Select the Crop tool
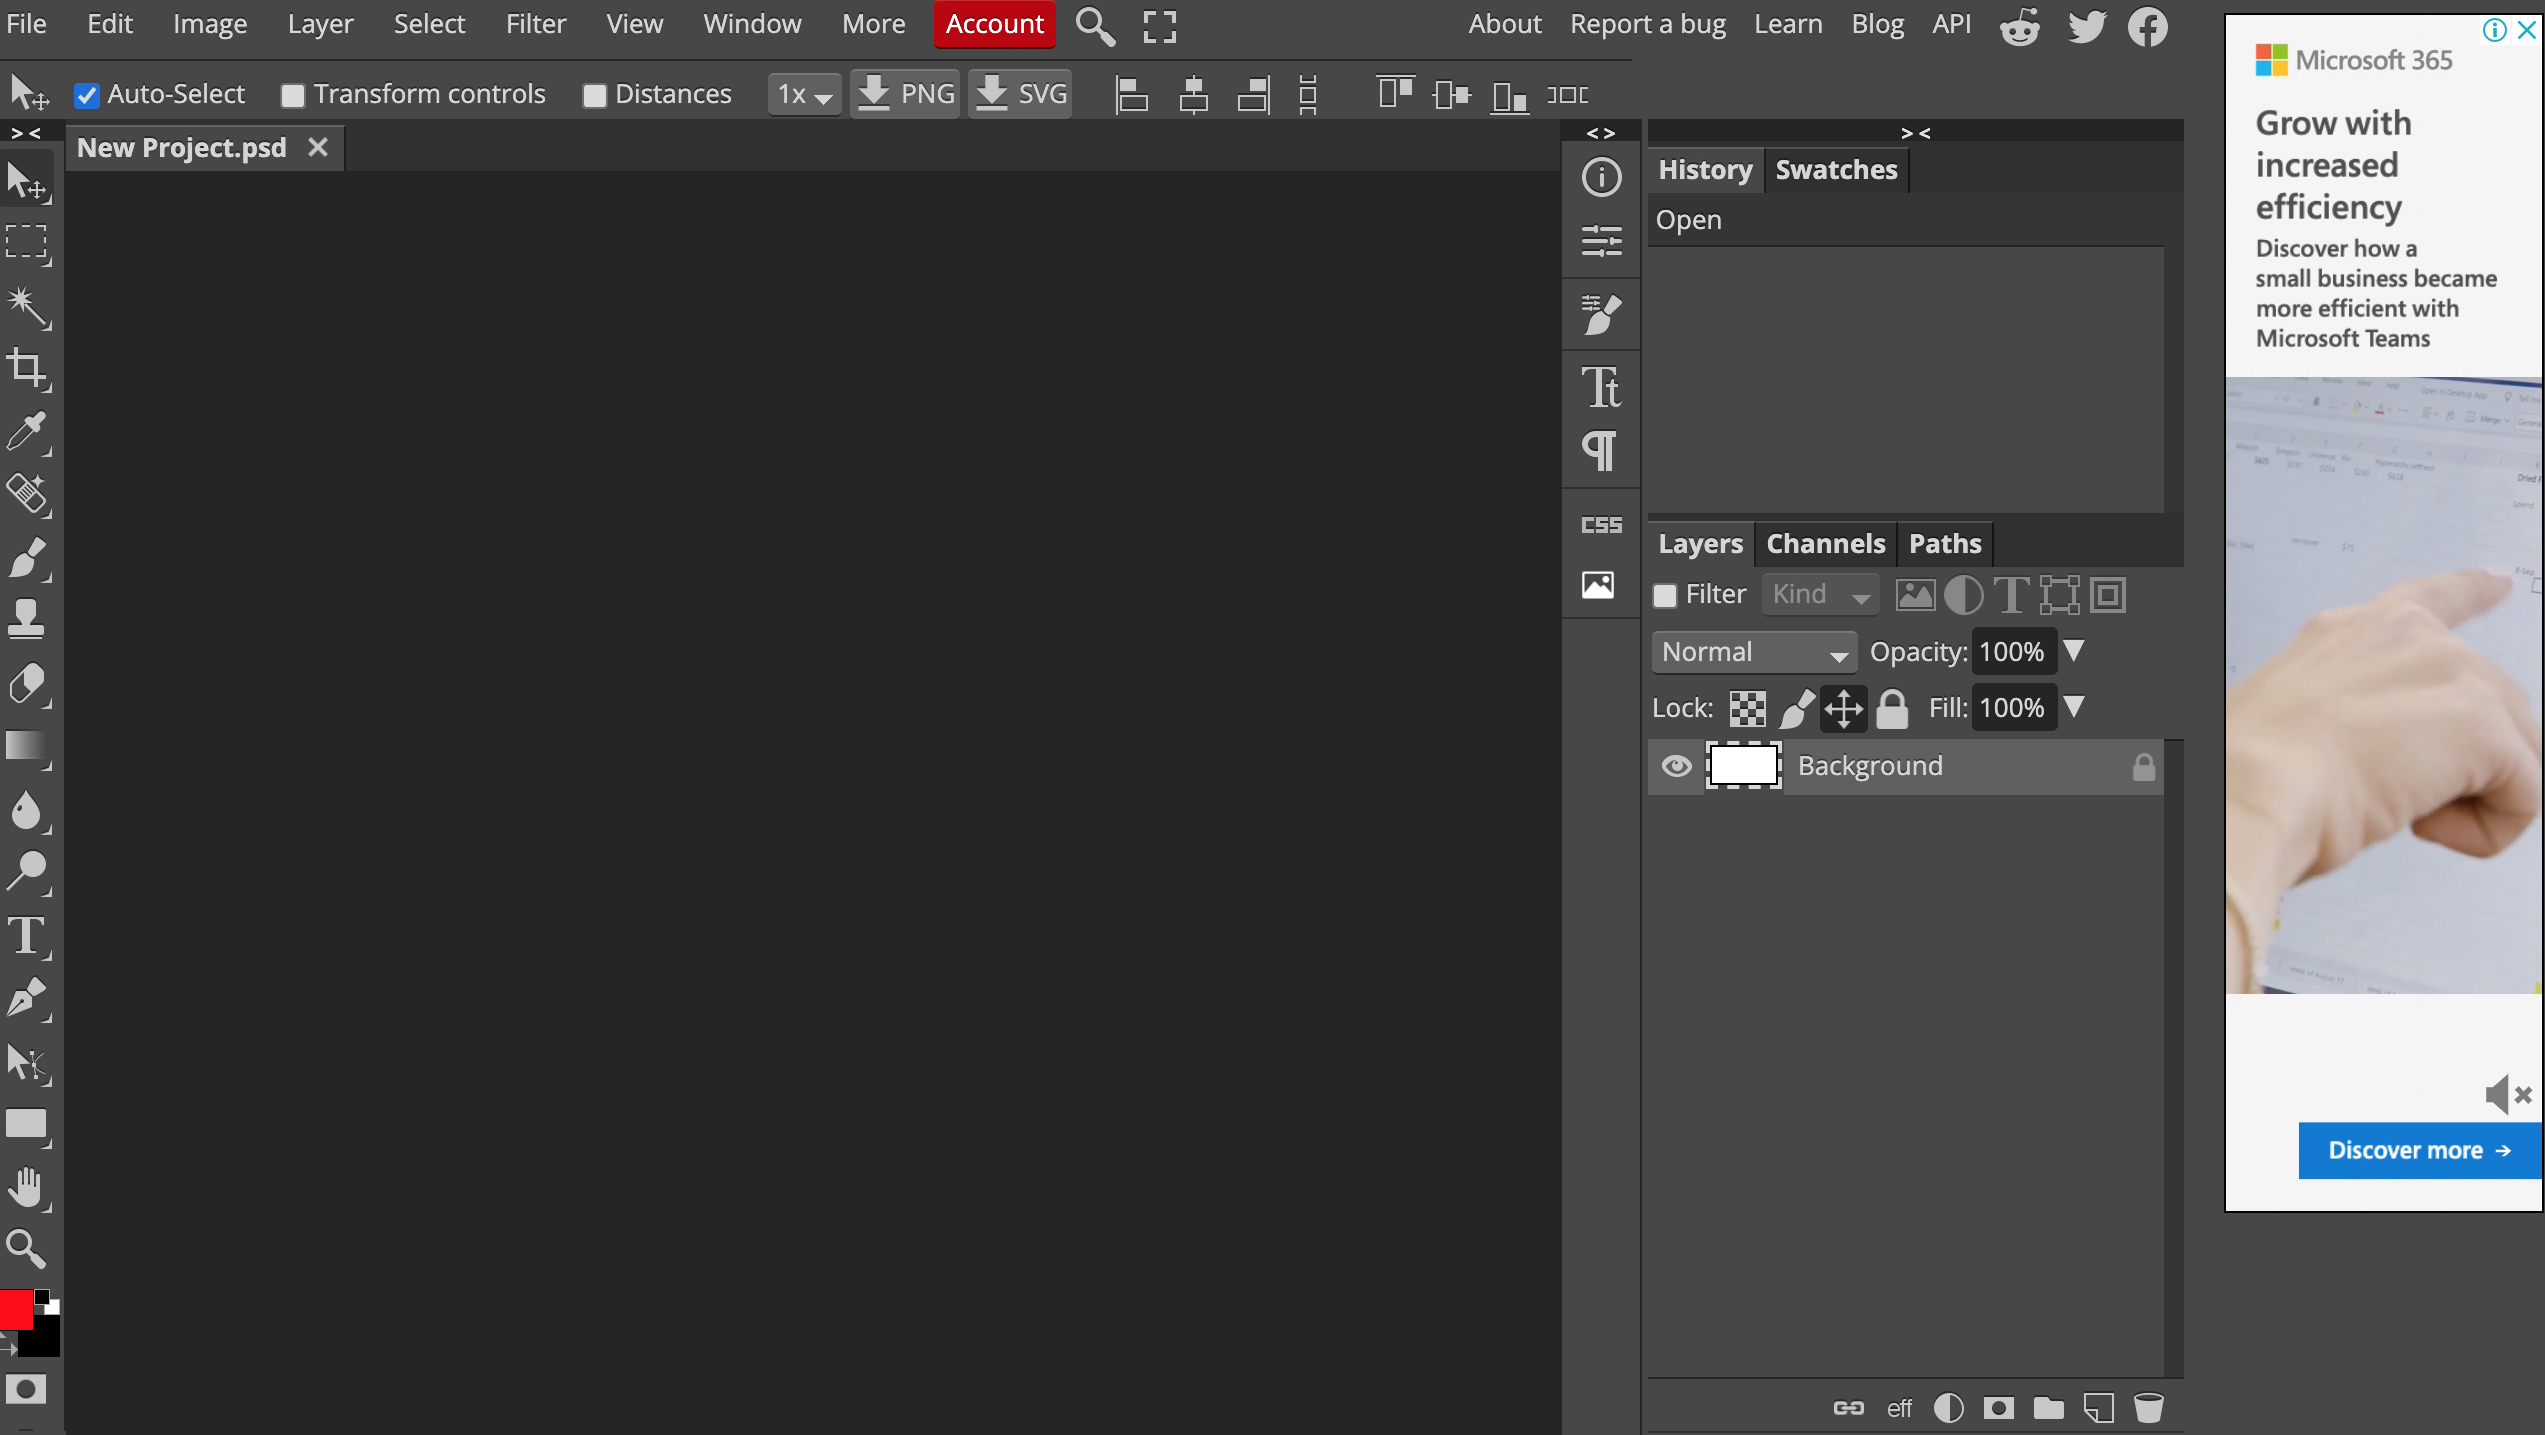This screenshot has height=1435, width=2545. pos(27,370)
